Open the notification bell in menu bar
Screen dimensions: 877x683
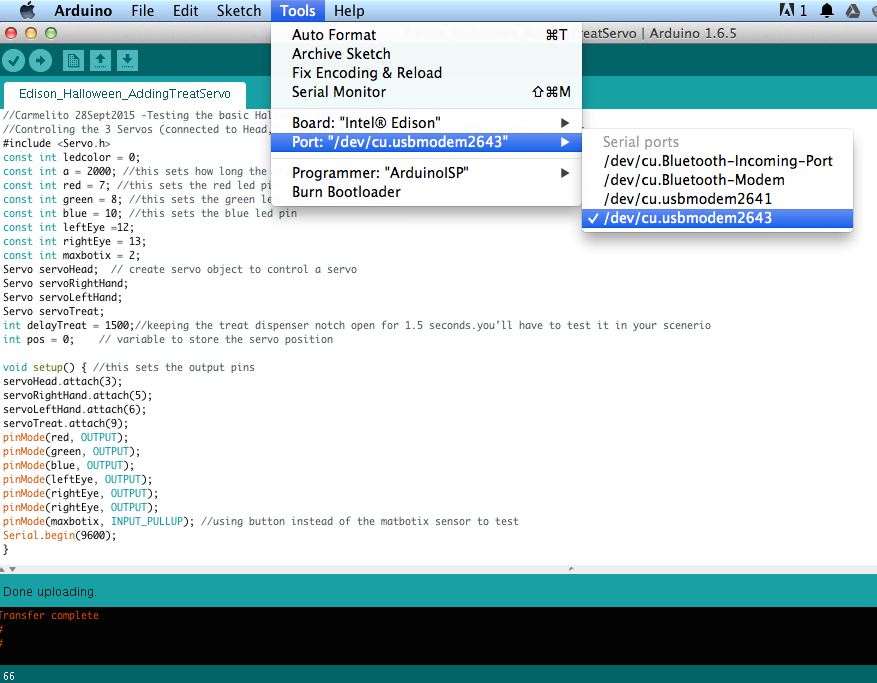(x=827, y=11)
